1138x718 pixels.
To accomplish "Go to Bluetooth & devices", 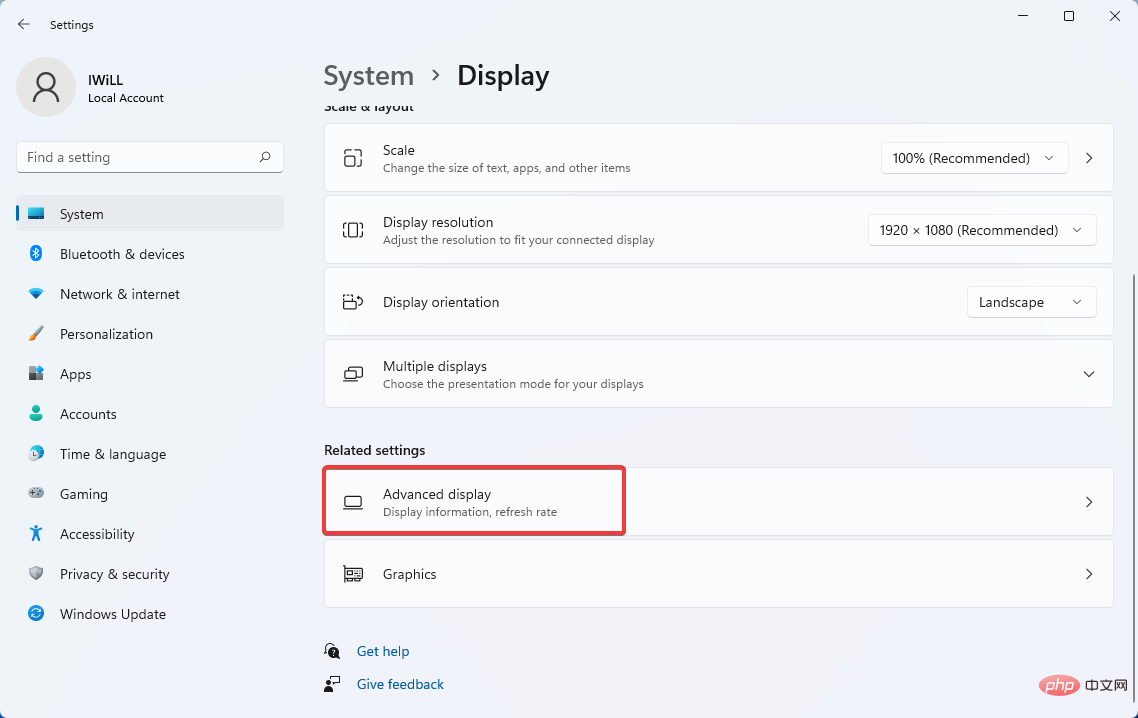I will [150, 253].
